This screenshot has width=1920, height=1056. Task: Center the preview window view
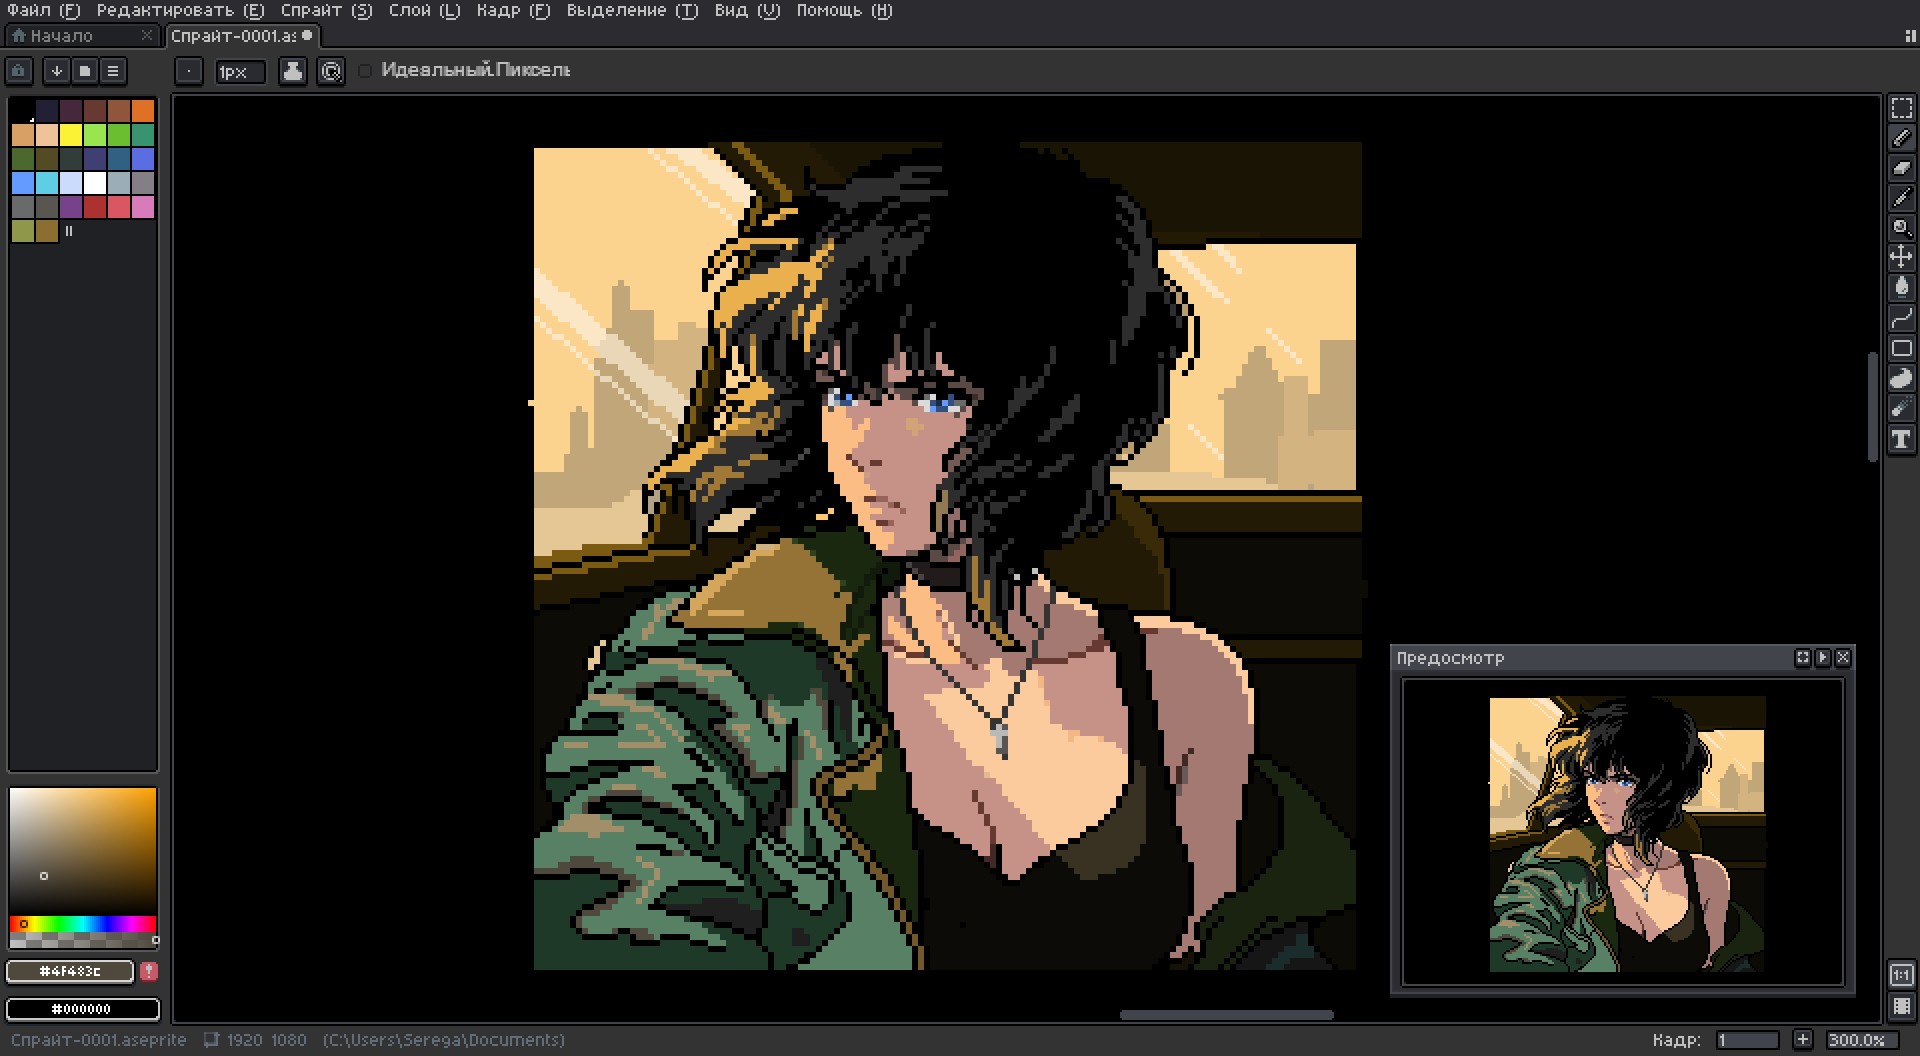[x=1802, y=658]
